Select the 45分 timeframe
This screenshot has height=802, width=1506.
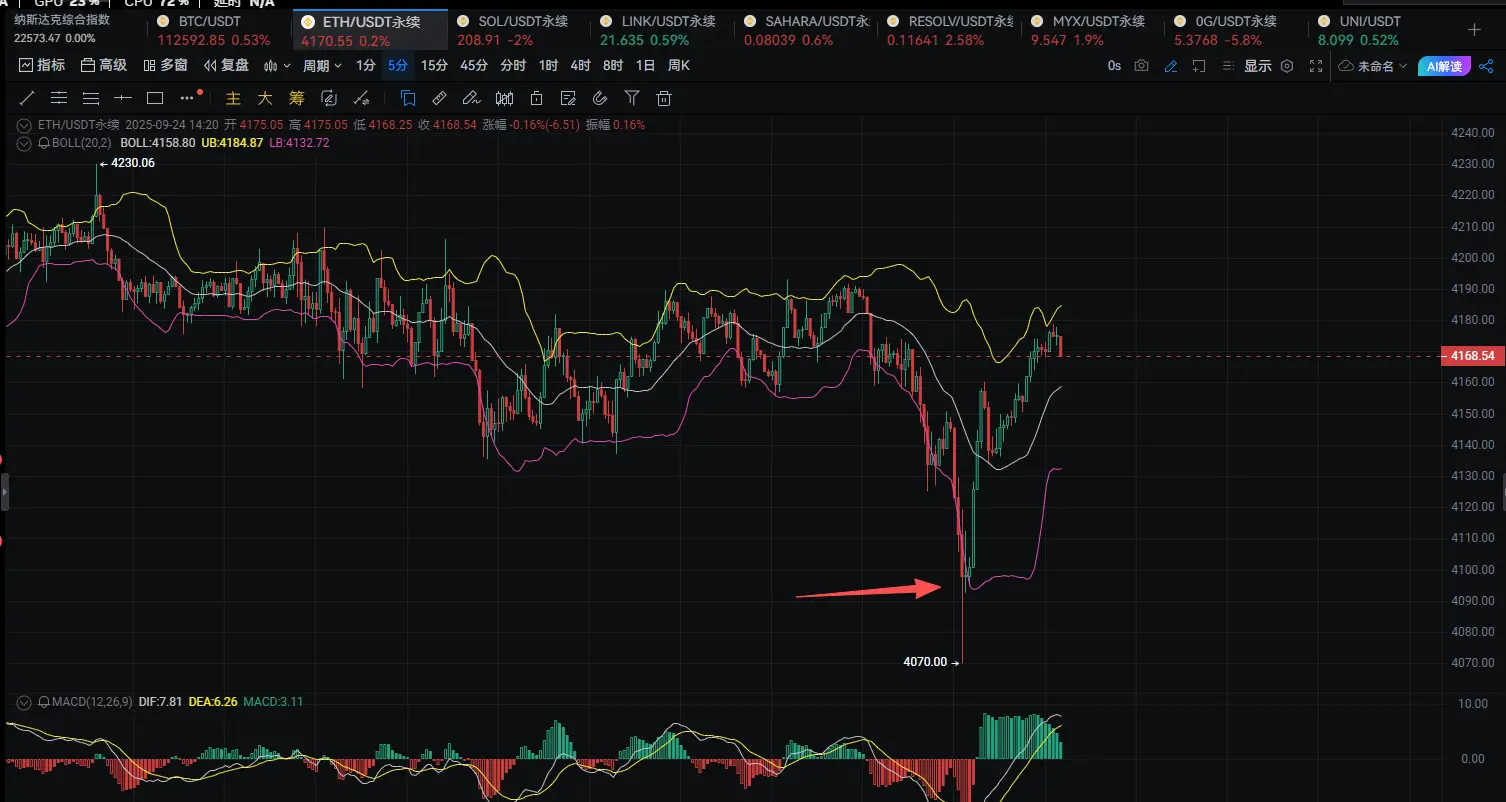474,66
